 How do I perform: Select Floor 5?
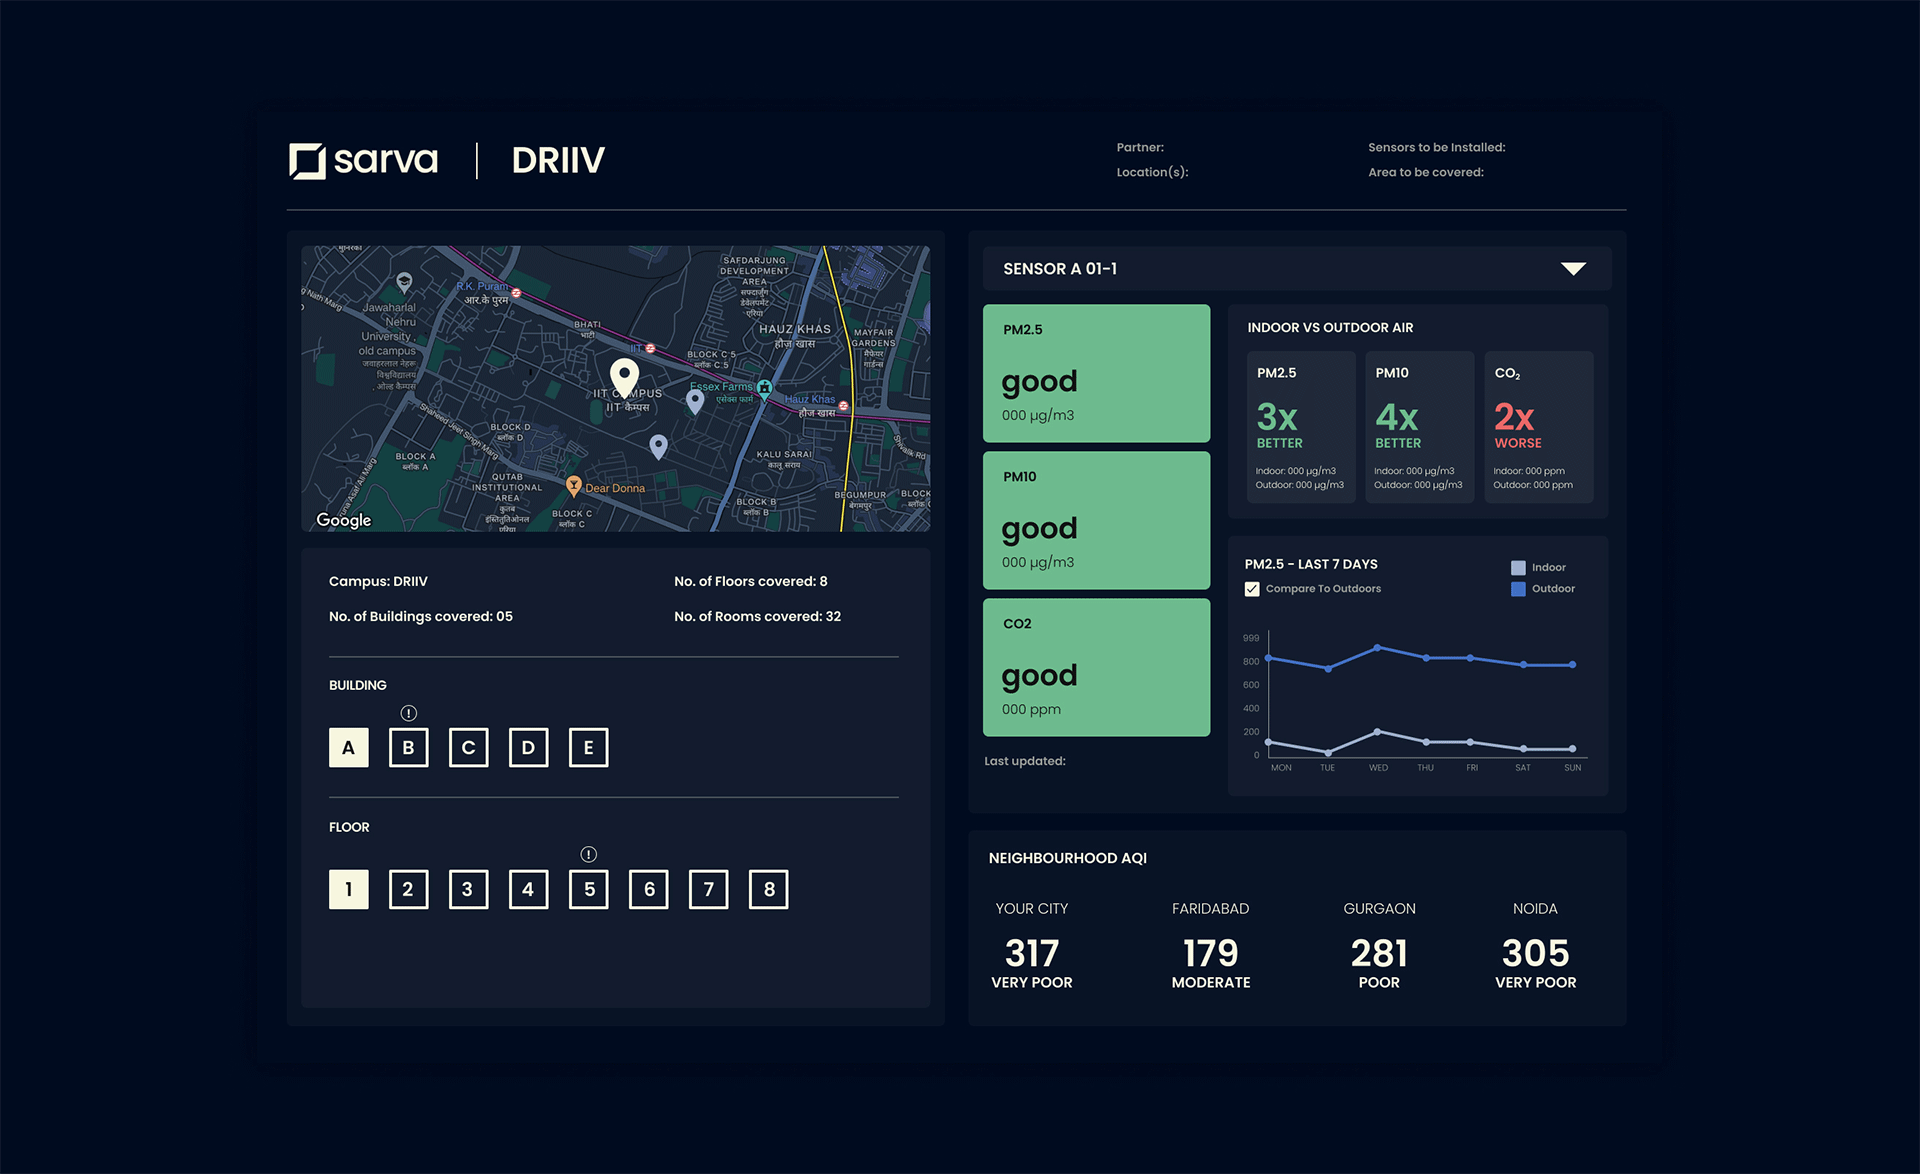click(588, 889)
